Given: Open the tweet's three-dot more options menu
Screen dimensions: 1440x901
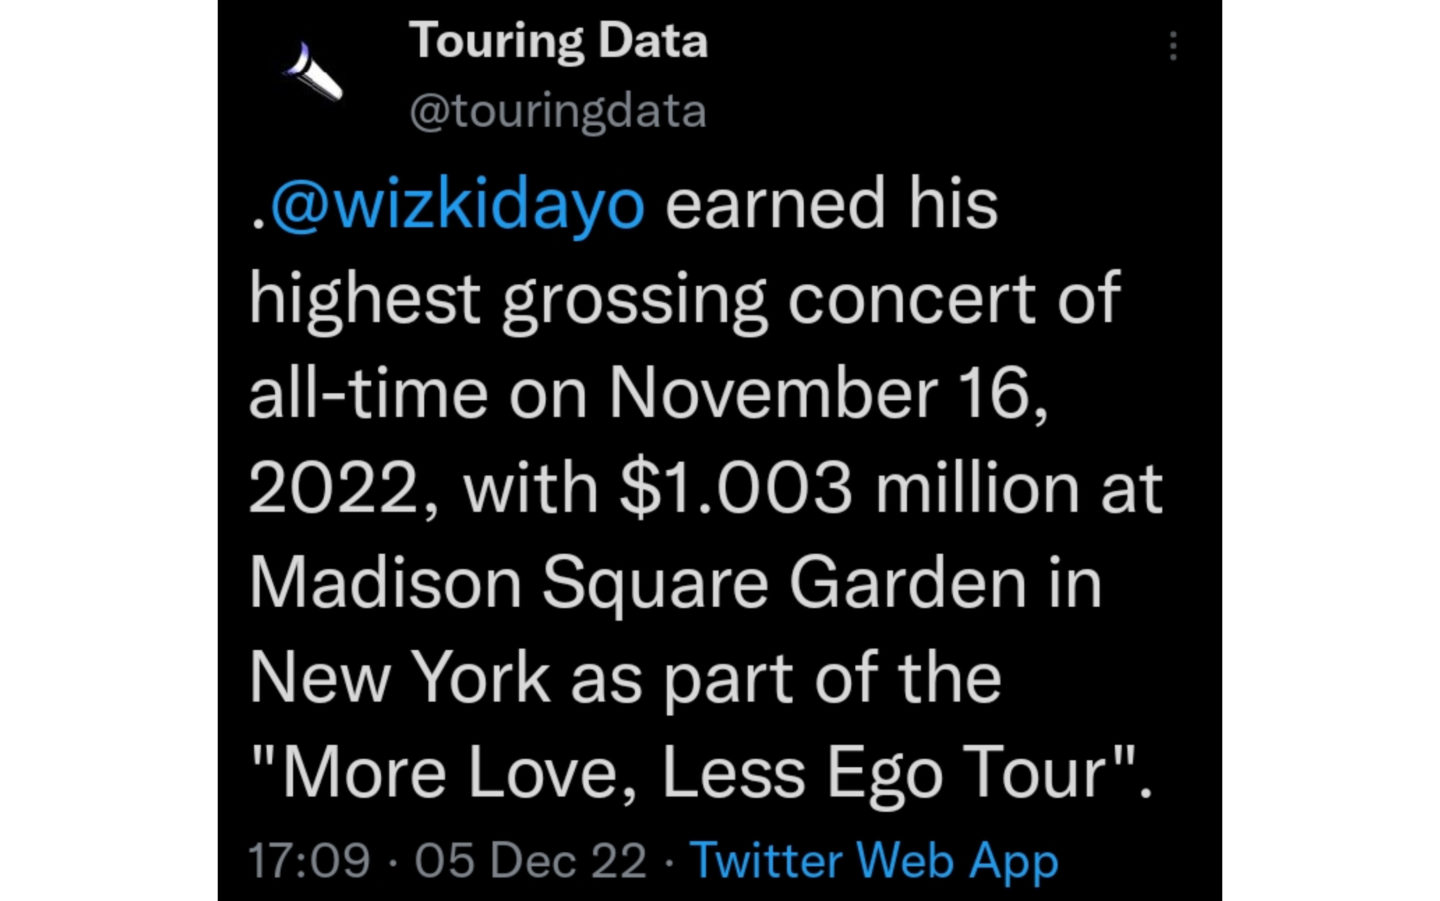Looking at the screenshot, I should point(1173,46).
